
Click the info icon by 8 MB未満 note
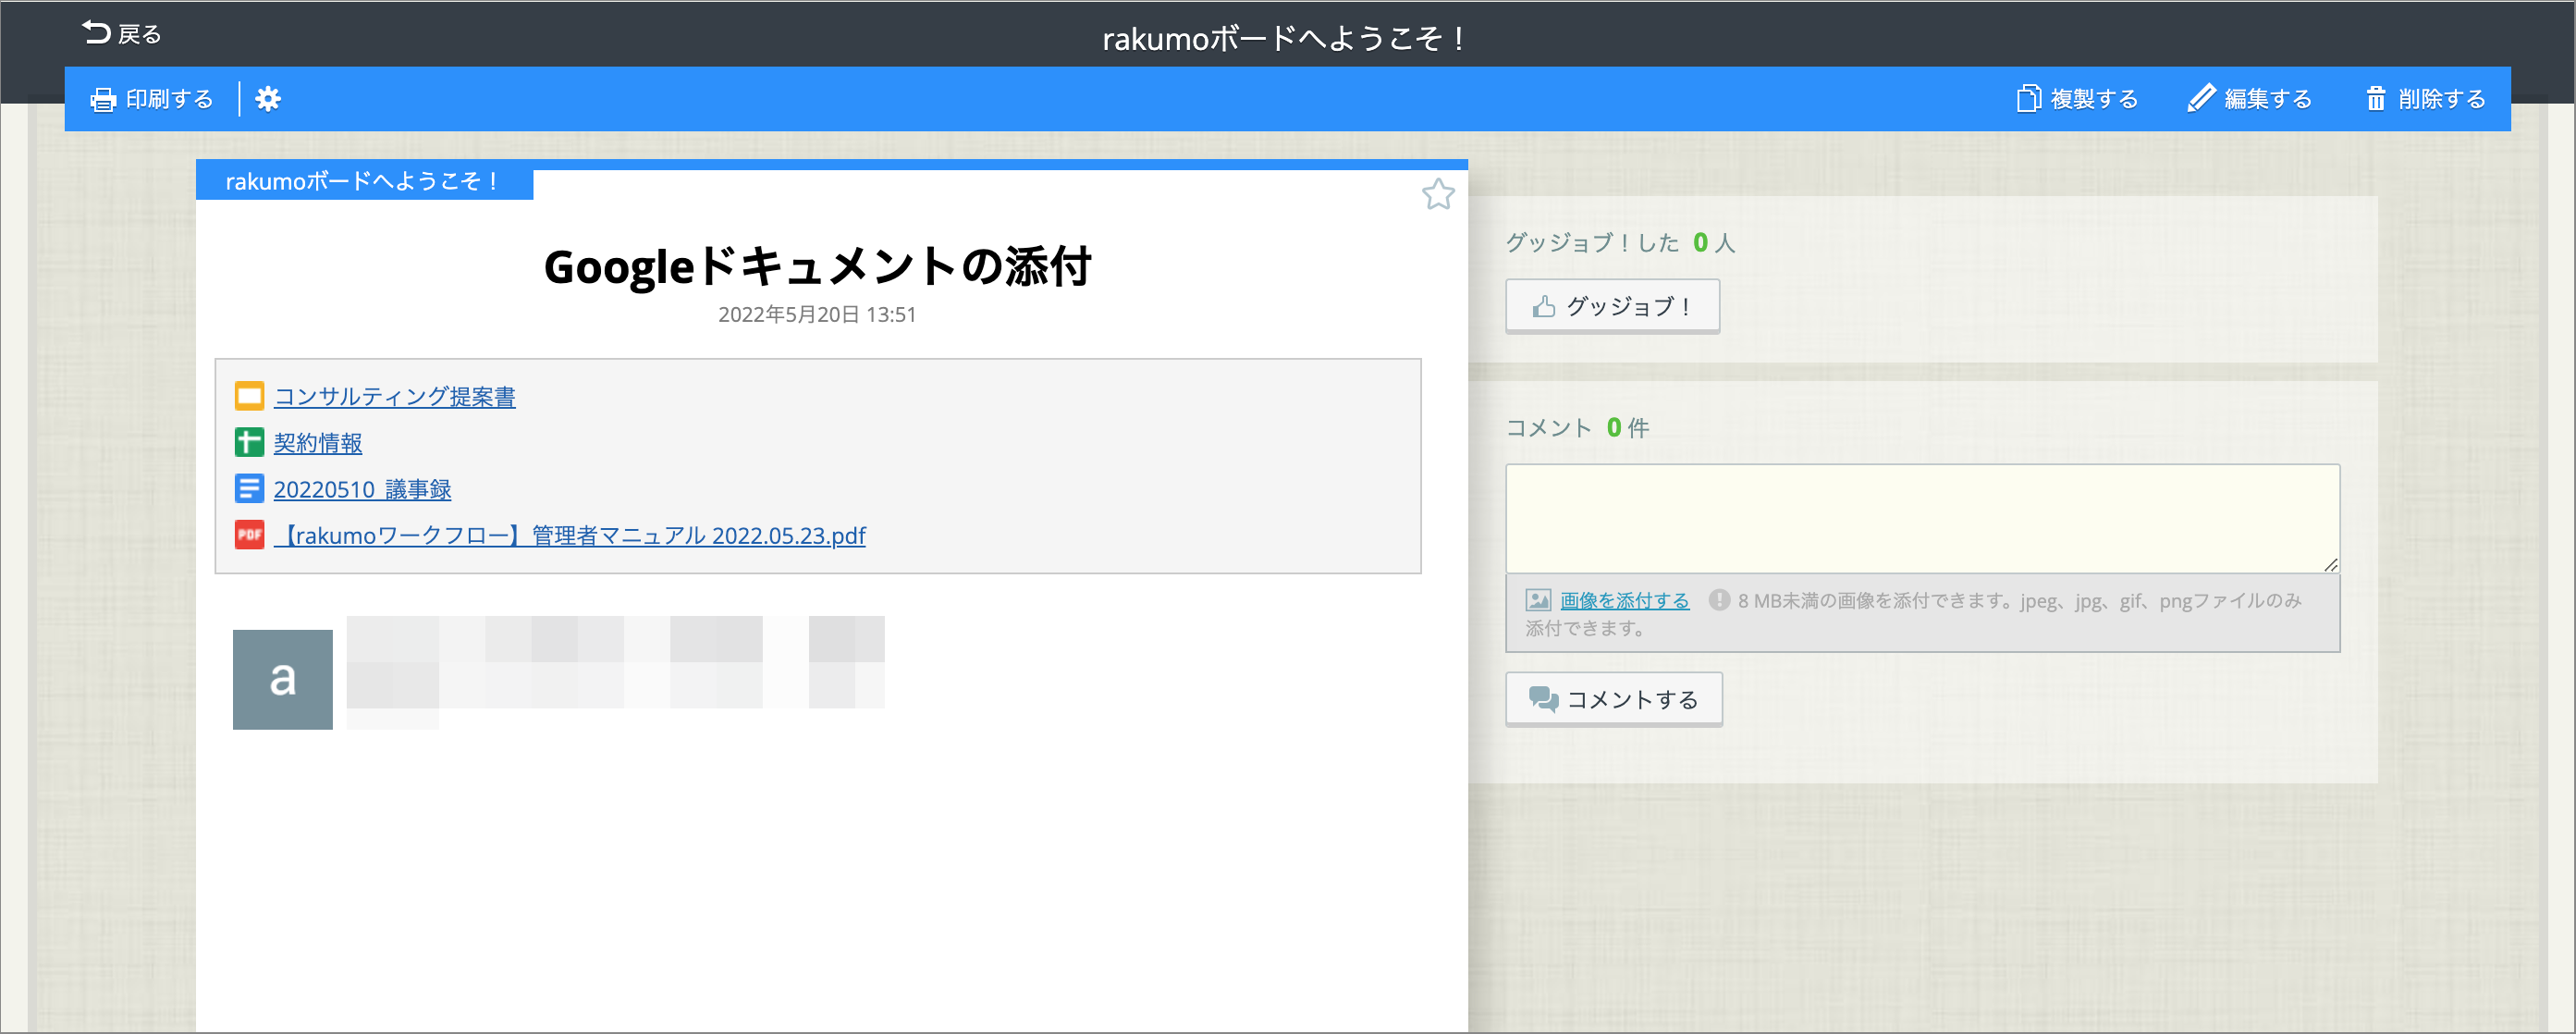coord(1719,600)
